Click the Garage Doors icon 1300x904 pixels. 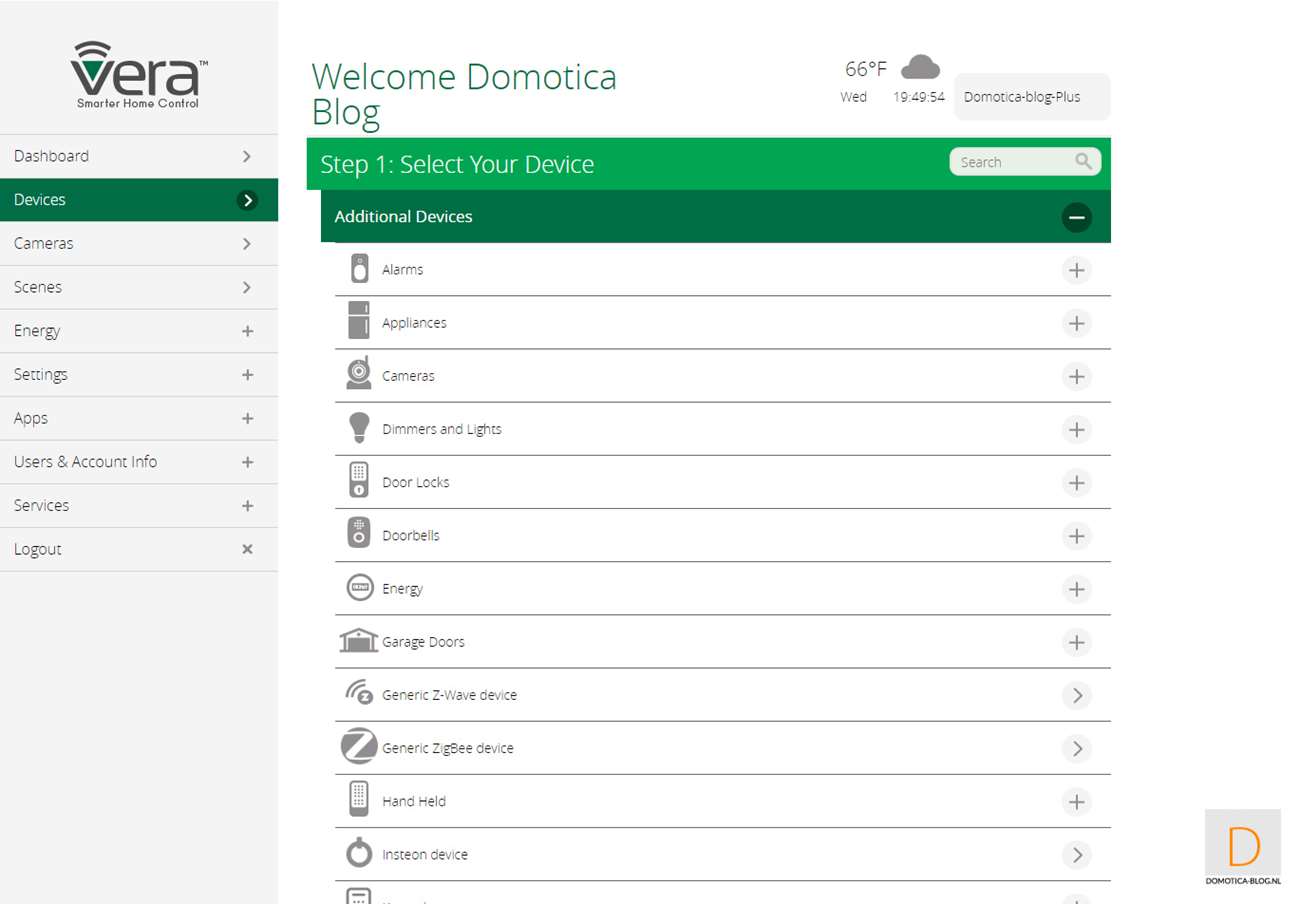(x=359, y=641)
